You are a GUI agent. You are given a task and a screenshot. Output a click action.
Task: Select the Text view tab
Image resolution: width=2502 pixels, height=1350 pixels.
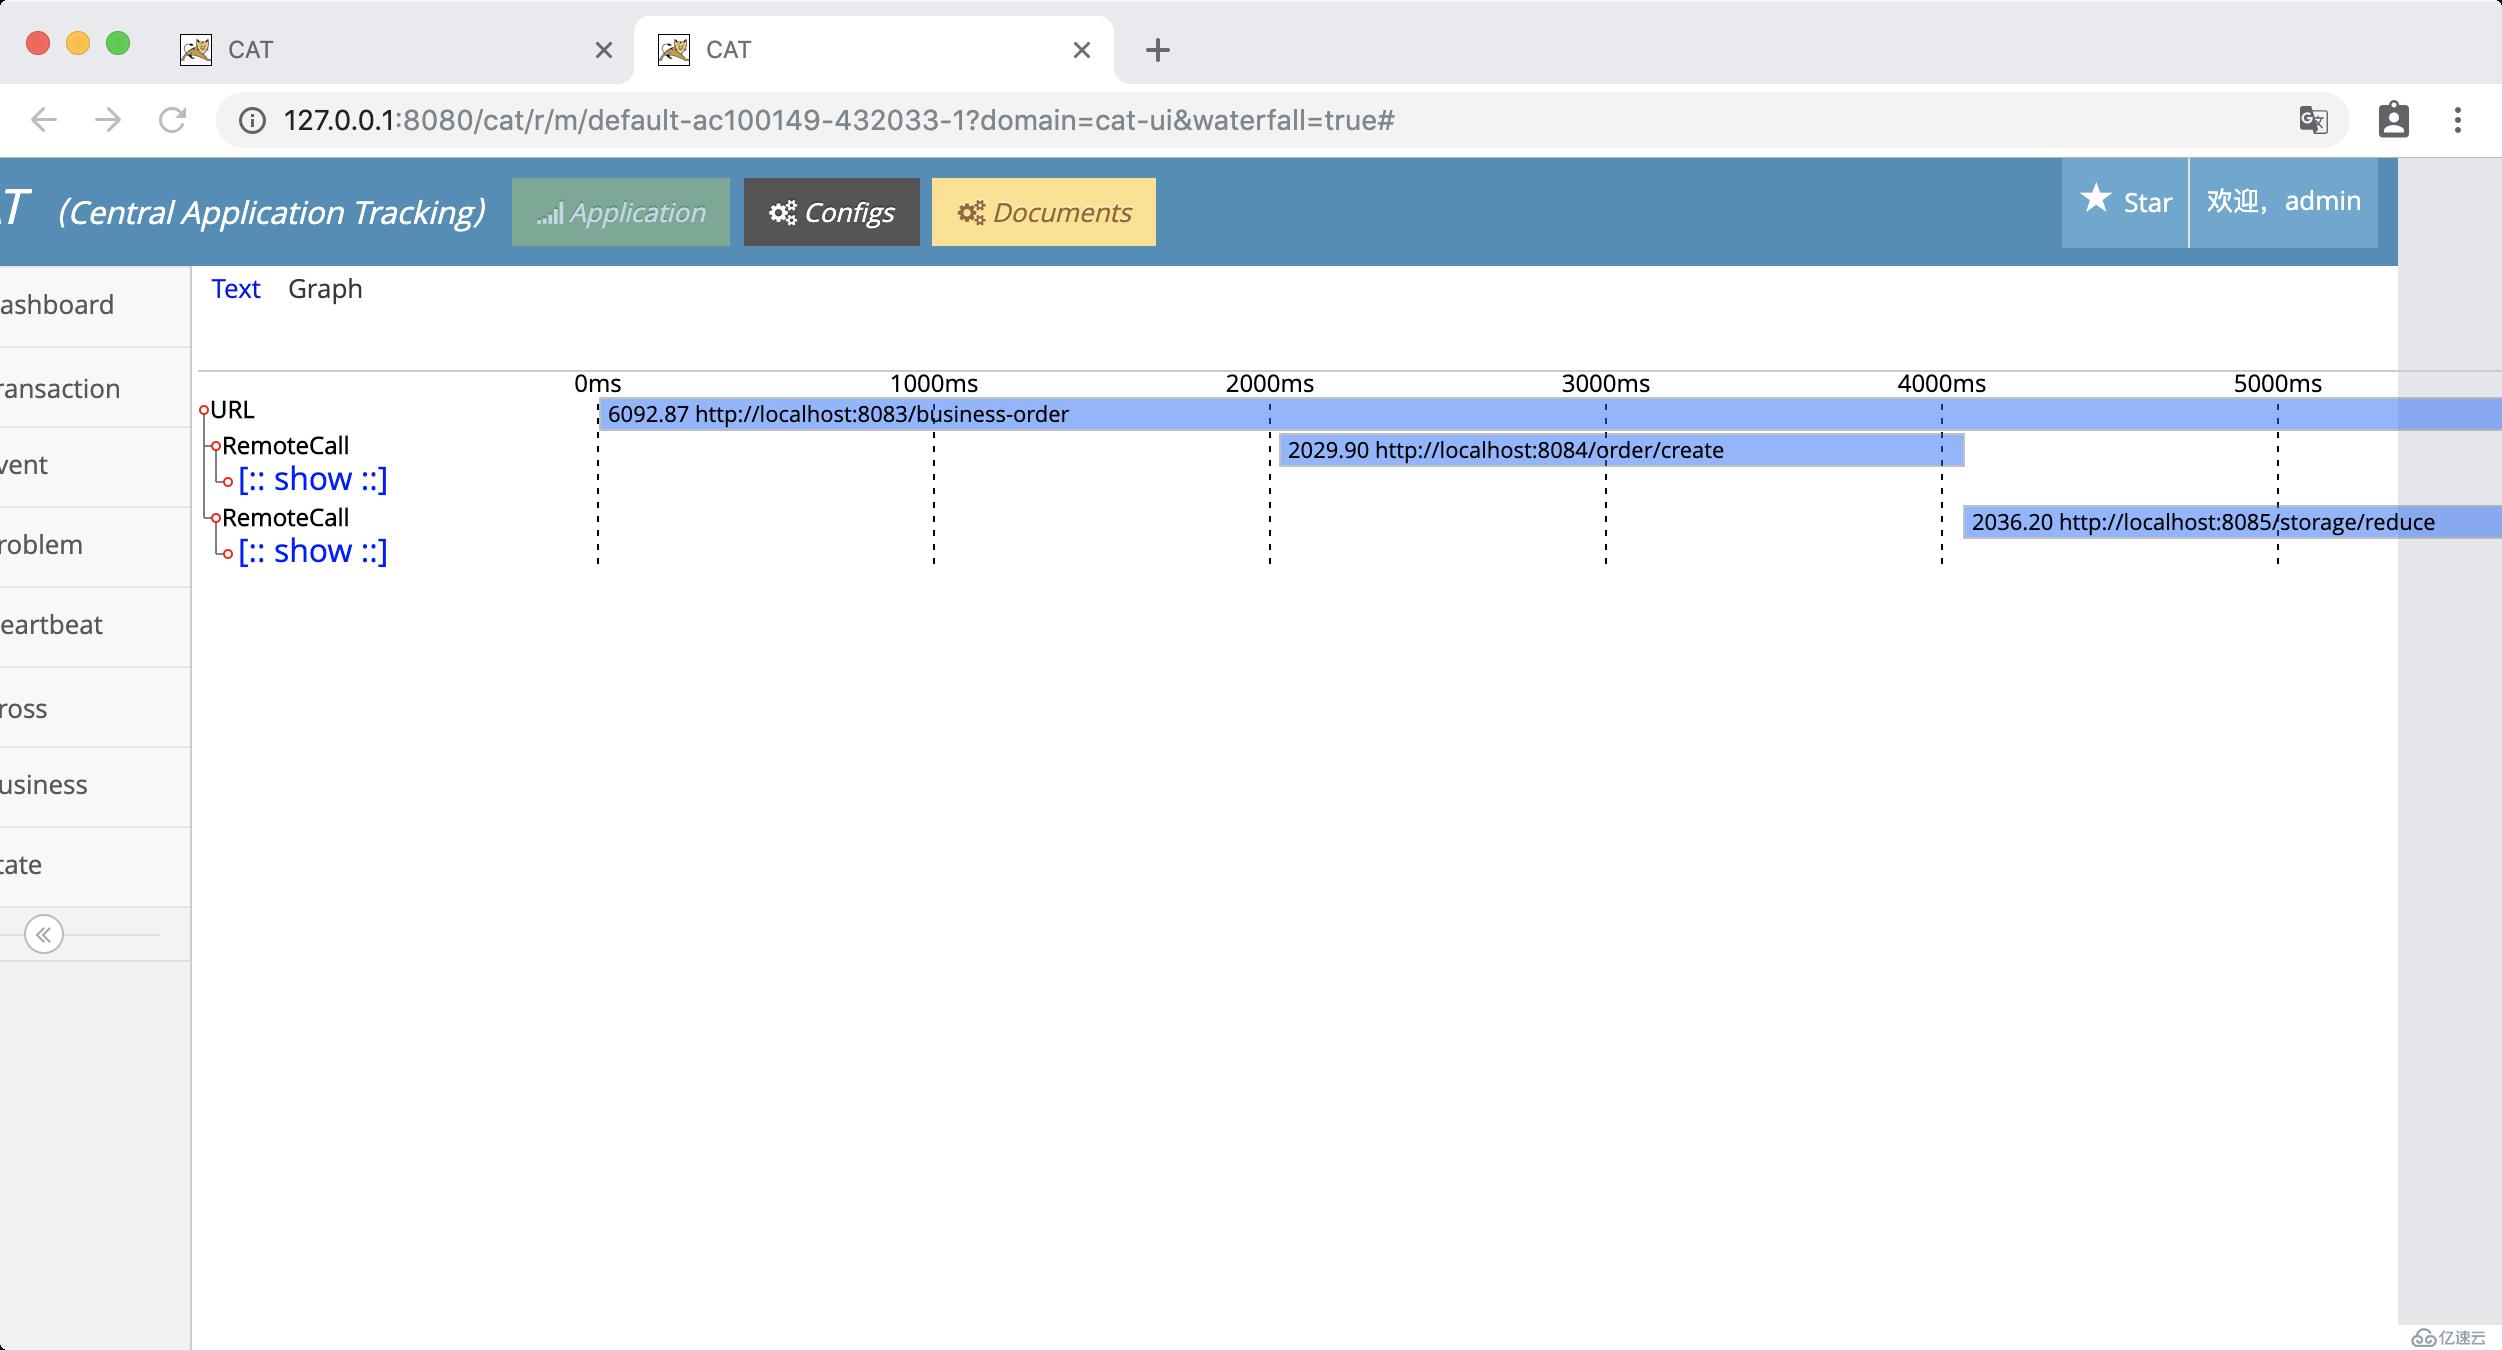coord(234,288)
